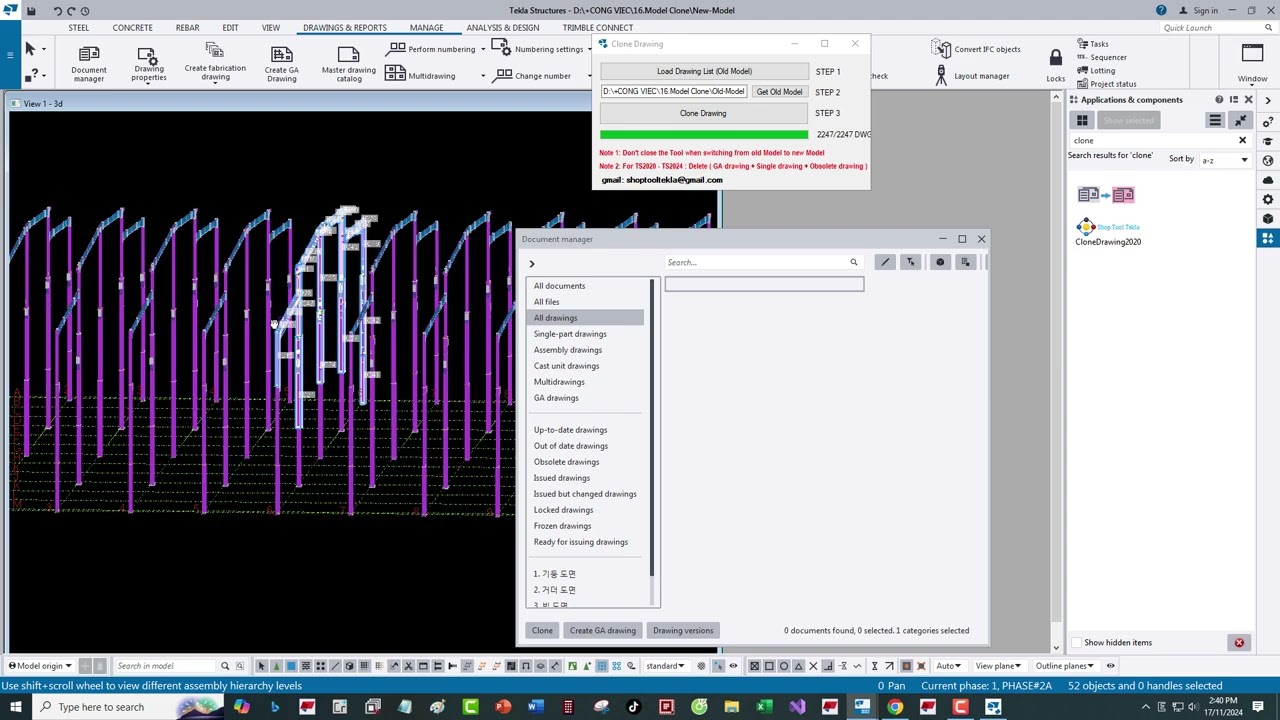
Task: Open the standard filter dropdown
Action: pos(667,666)
